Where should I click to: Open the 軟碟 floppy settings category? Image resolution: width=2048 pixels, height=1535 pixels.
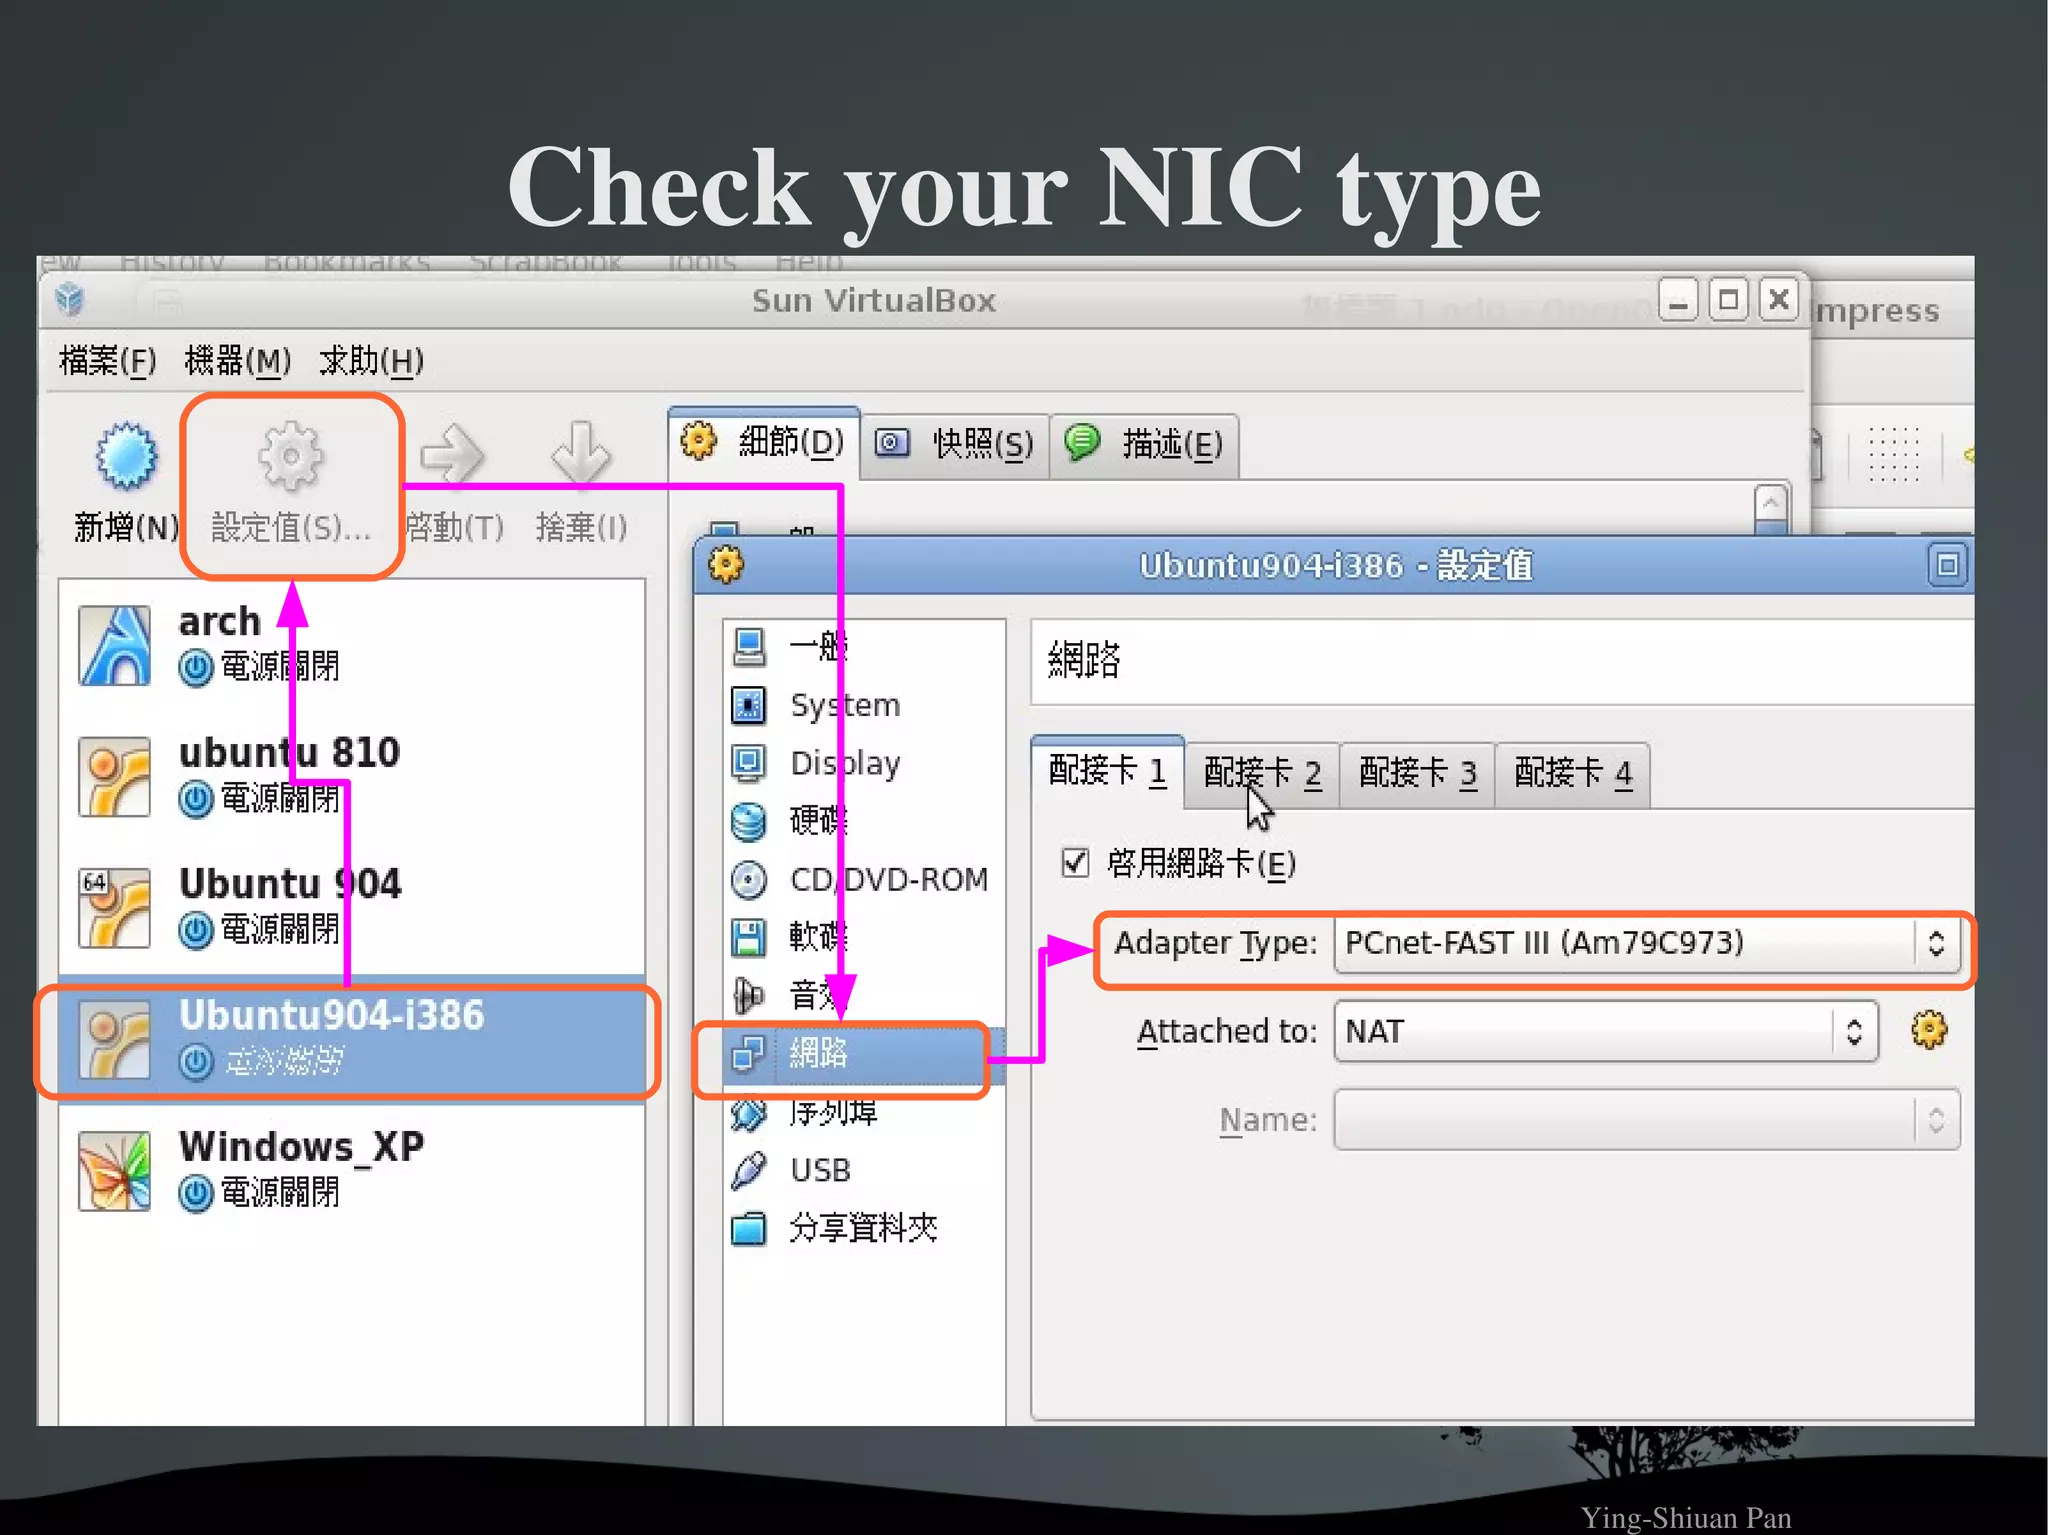coord(864,937)
